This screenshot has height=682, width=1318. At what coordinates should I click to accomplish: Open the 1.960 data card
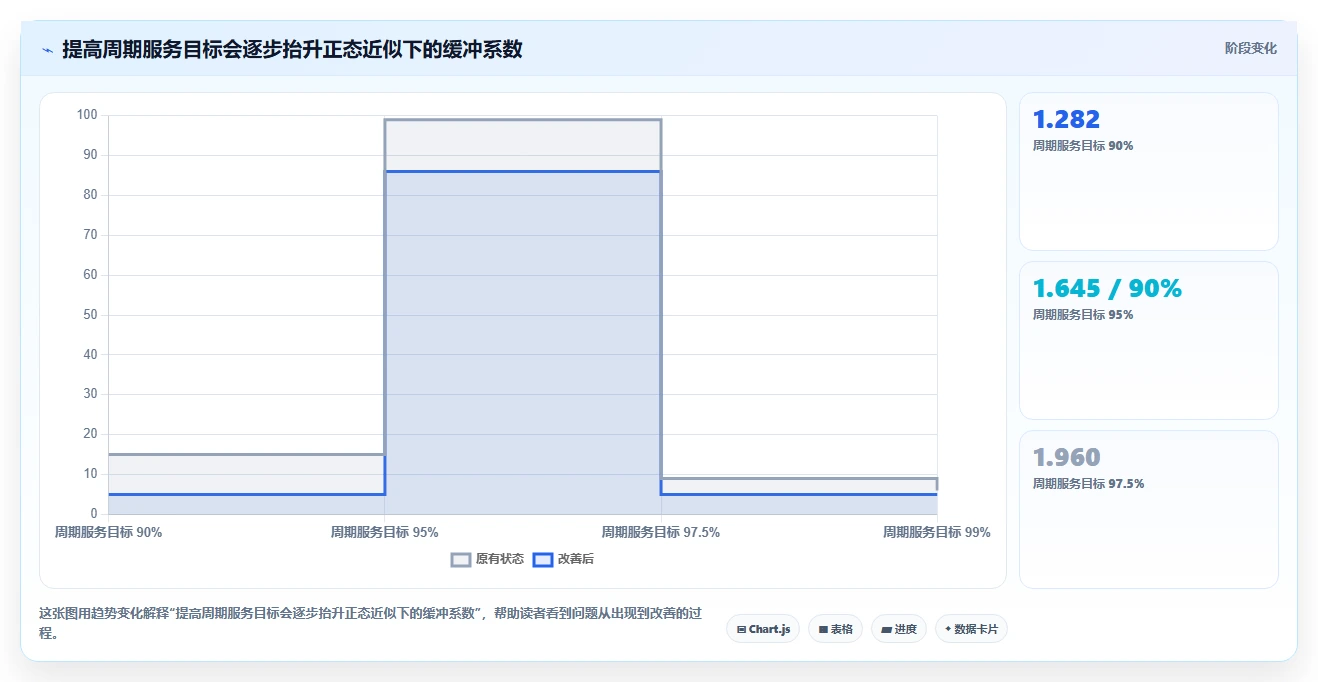tap(1148, 509)
